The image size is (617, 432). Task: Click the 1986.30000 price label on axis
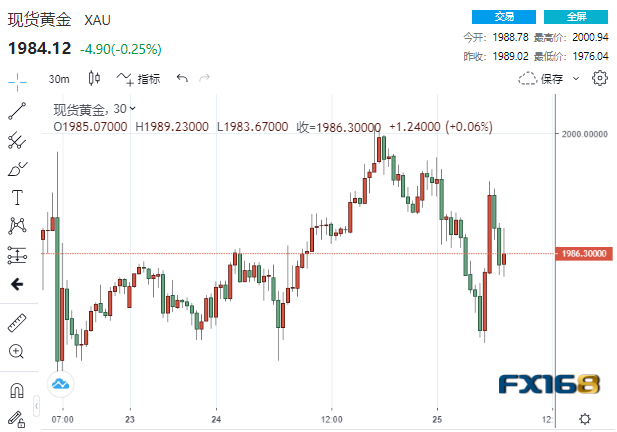[584, 255]
